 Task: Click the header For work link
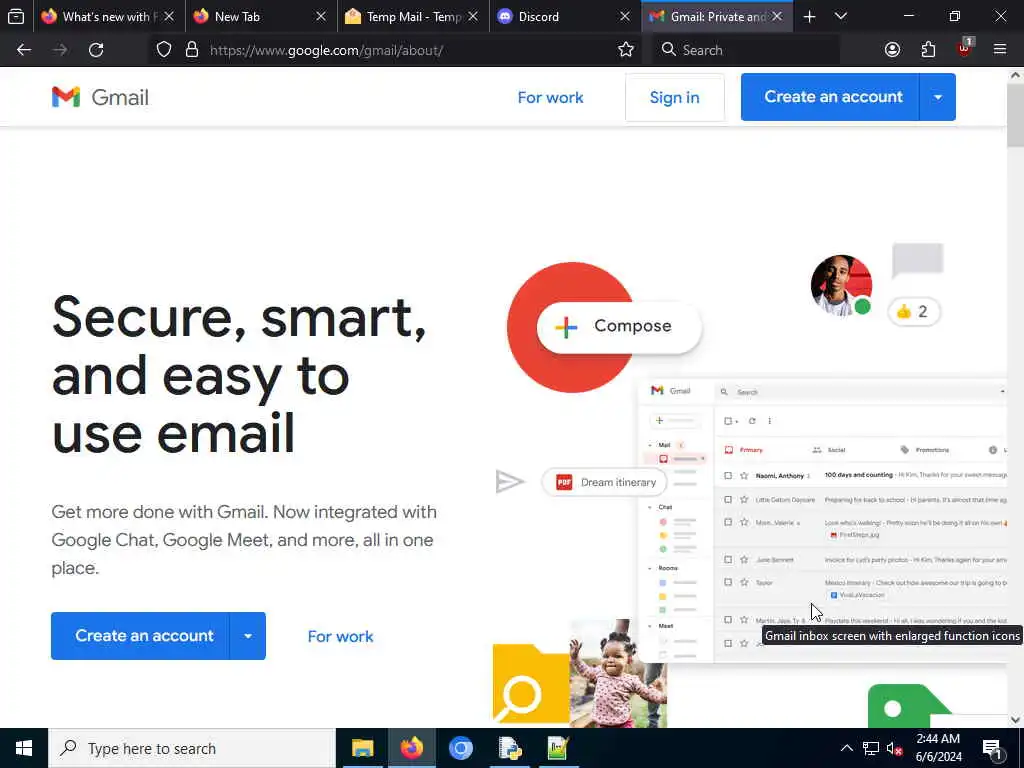[x=551, y=97]
